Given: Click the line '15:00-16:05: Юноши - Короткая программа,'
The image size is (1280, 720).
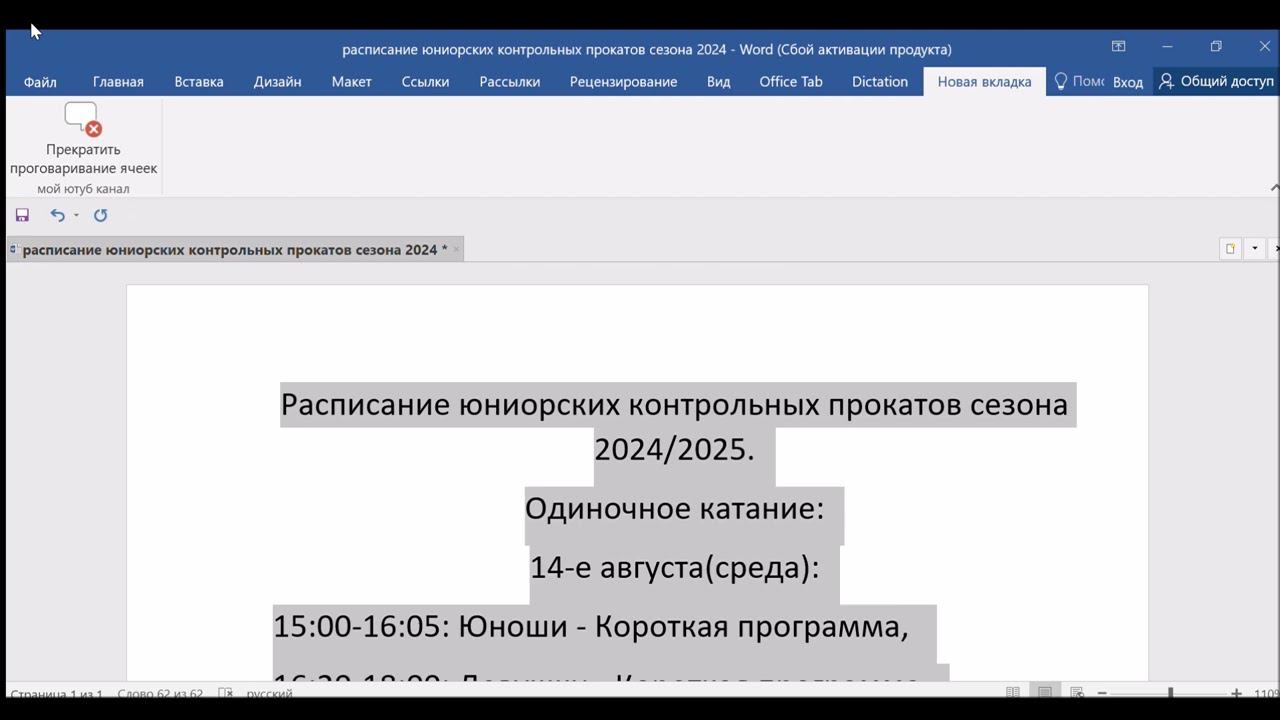Looking at the screenshot, I should [591, 626].
